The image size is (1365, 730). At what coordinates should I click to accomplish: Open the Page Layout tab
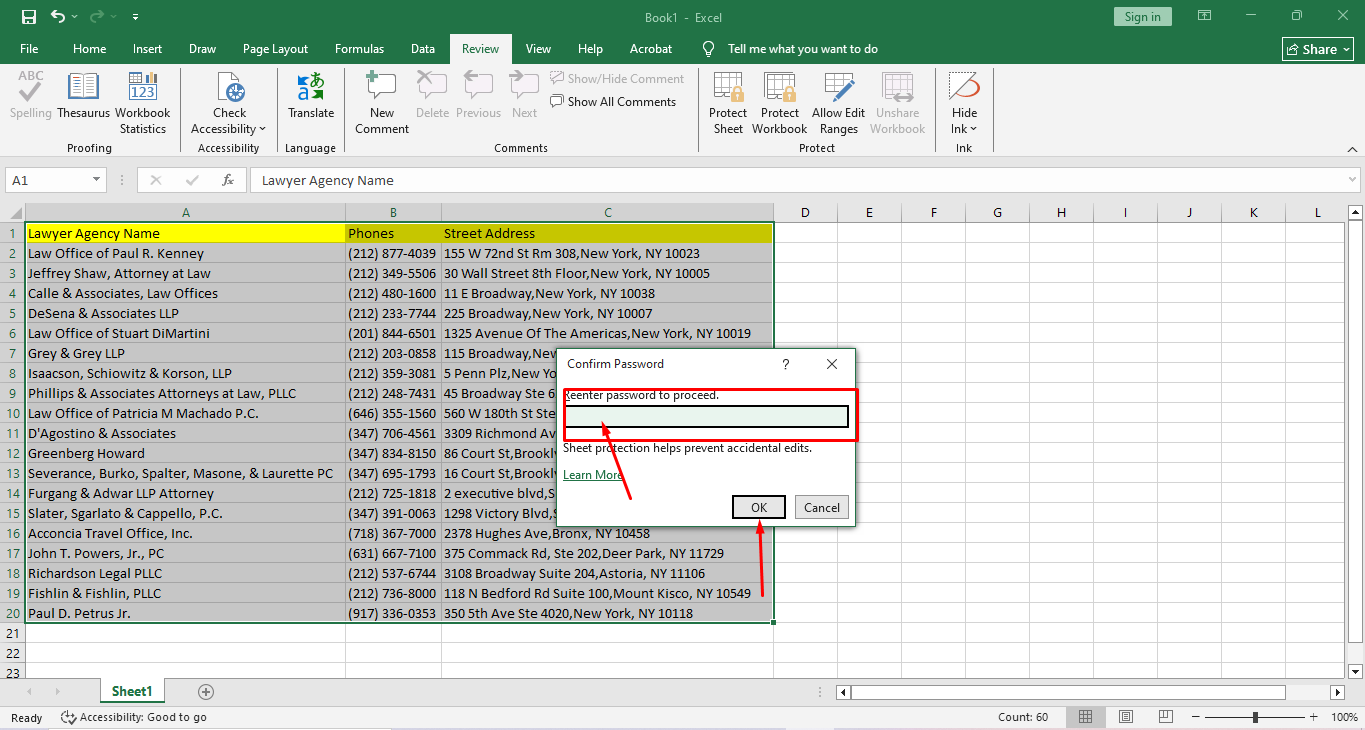point(275,49)
